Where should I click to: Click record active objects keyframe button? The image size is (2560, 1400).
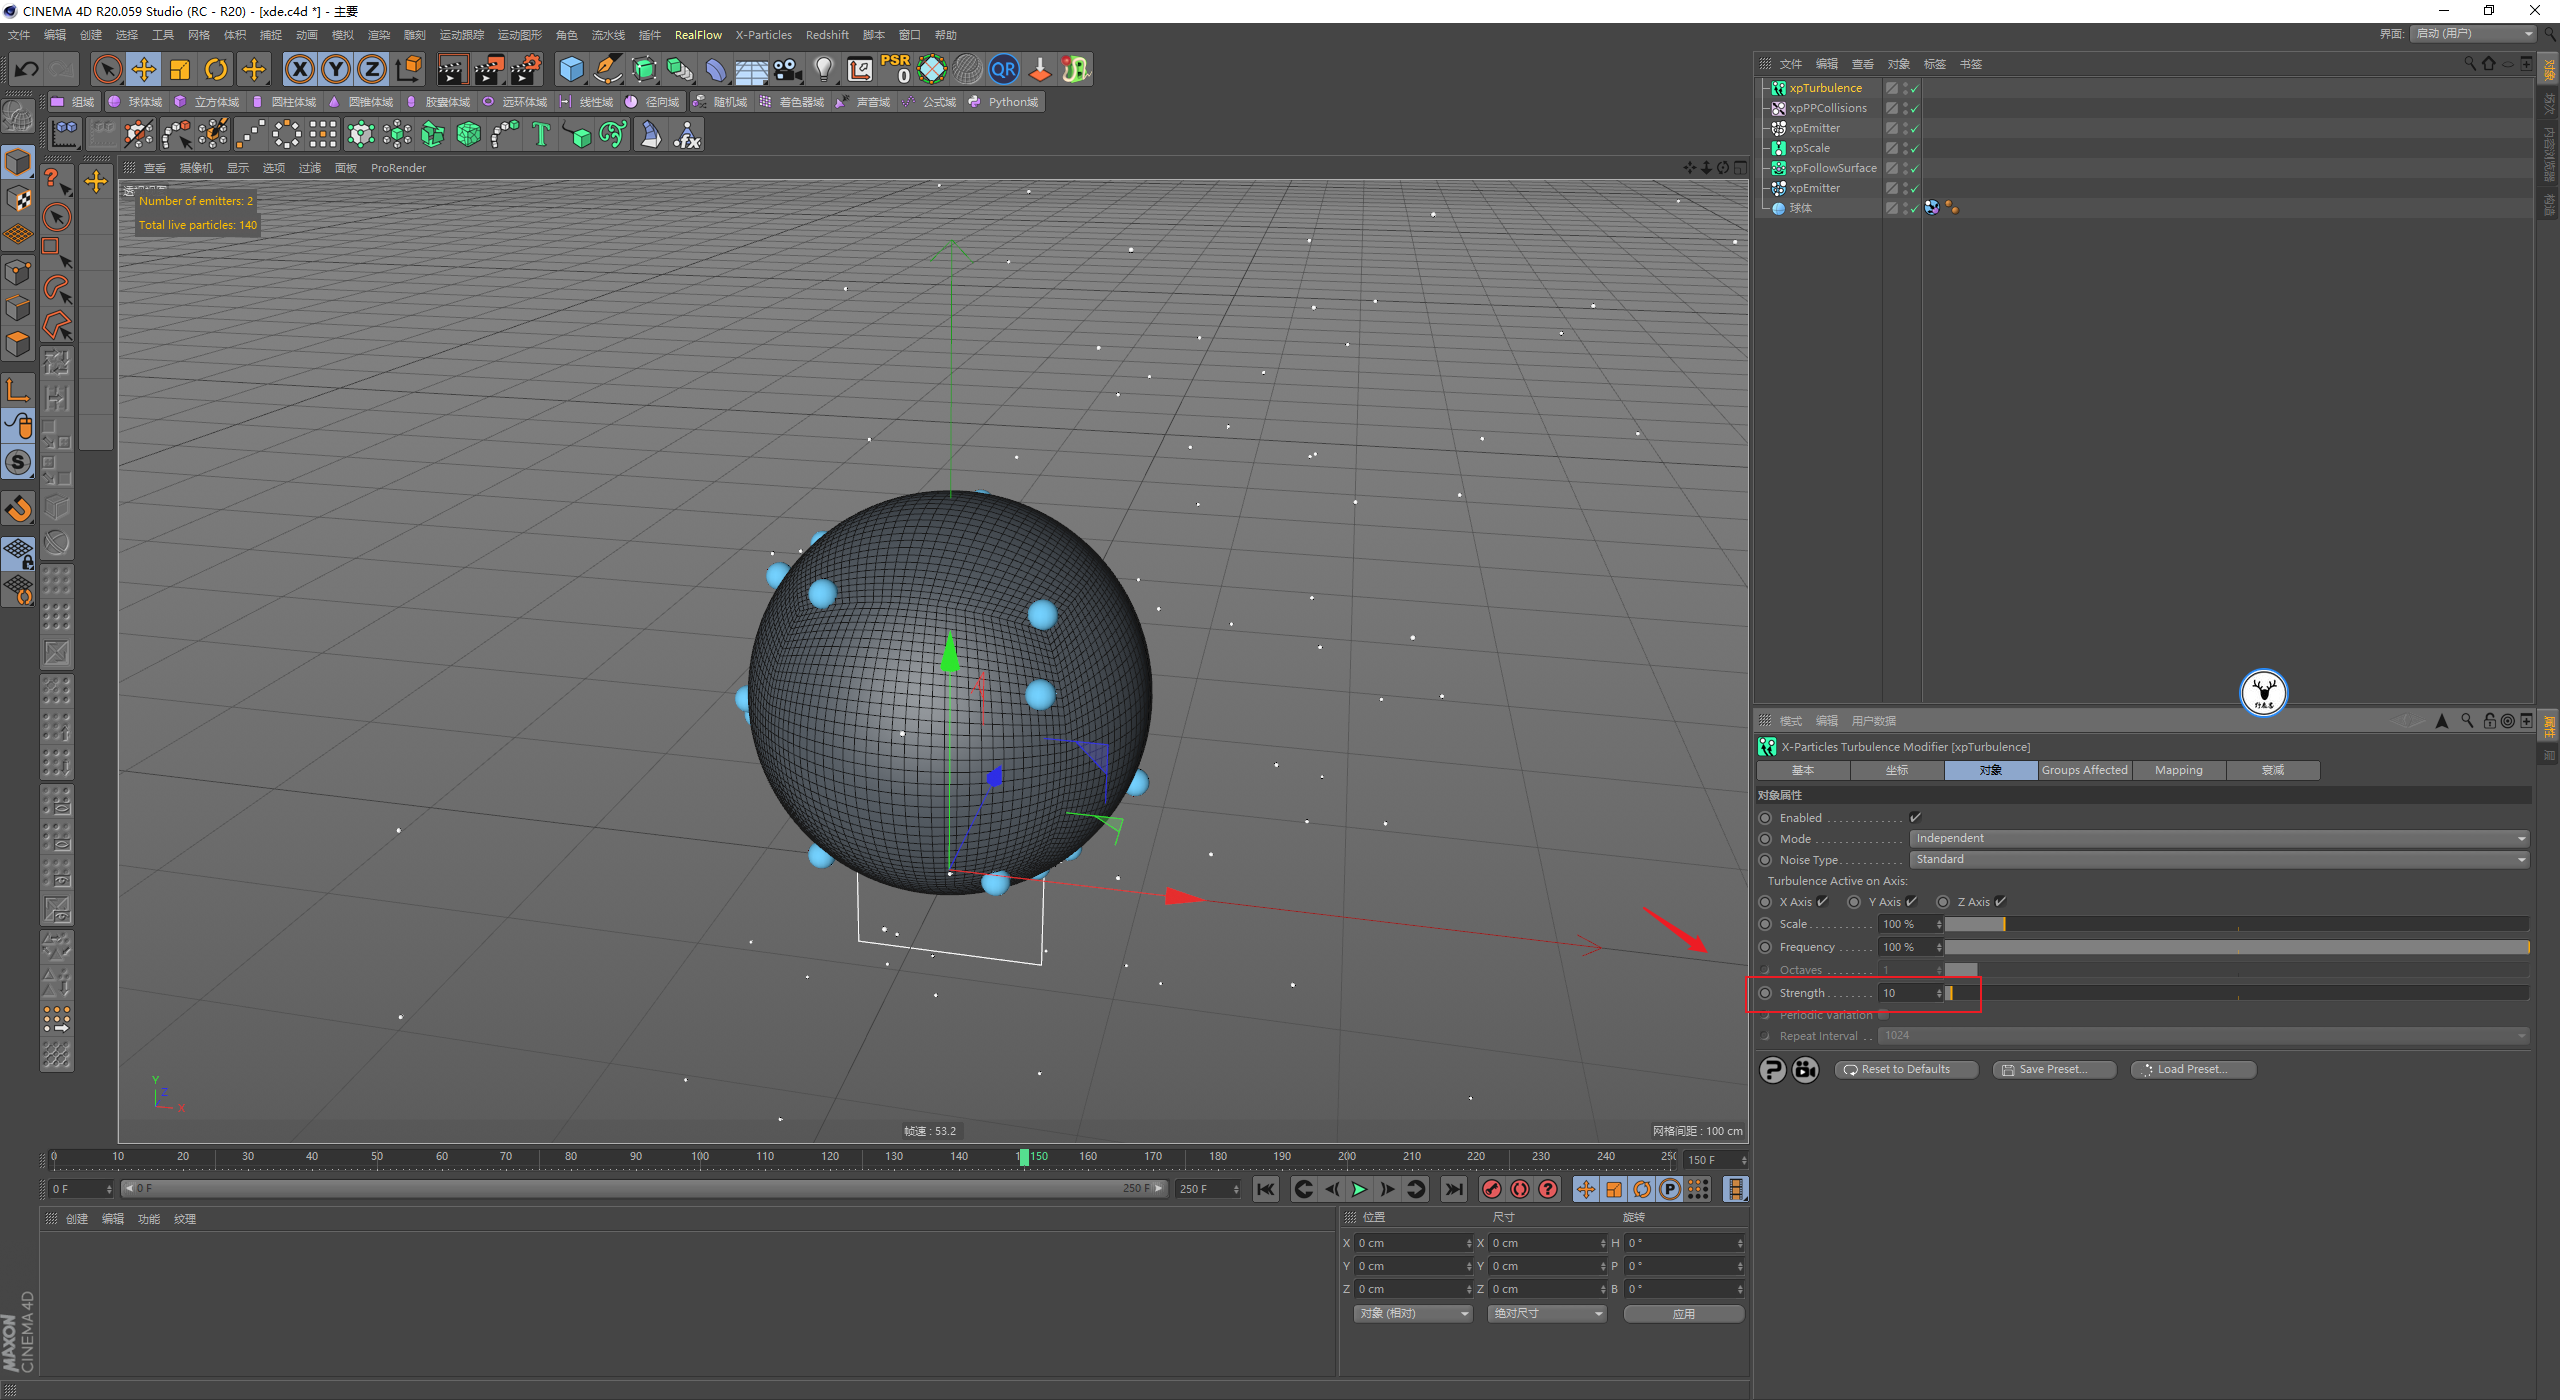point(1491,1189)
